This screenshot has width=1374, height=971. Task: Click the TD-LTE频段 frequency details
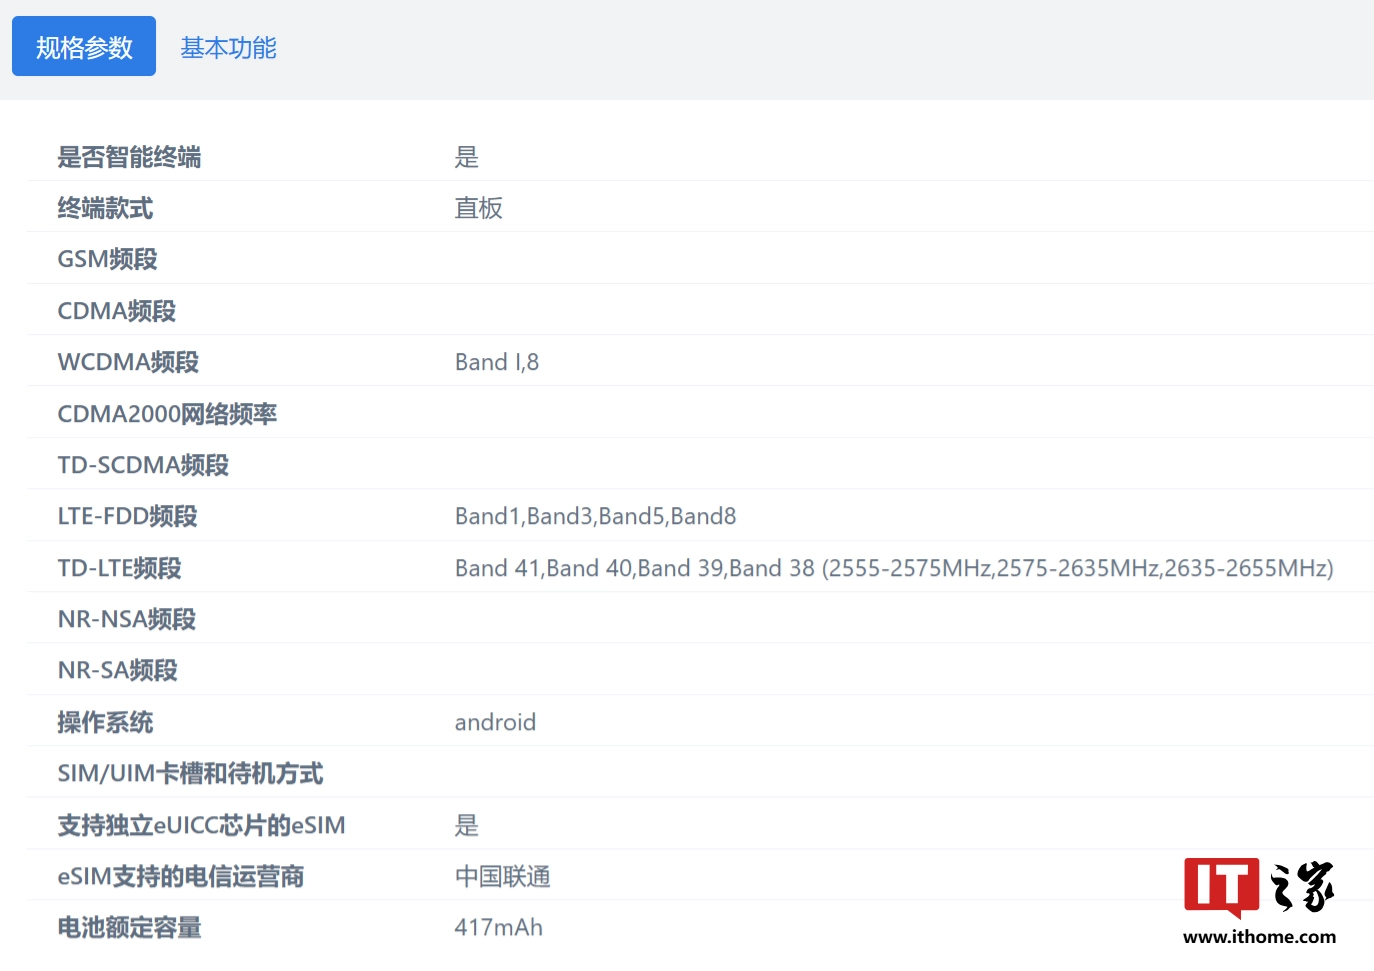pyautogui.click(x=894, y=567)
